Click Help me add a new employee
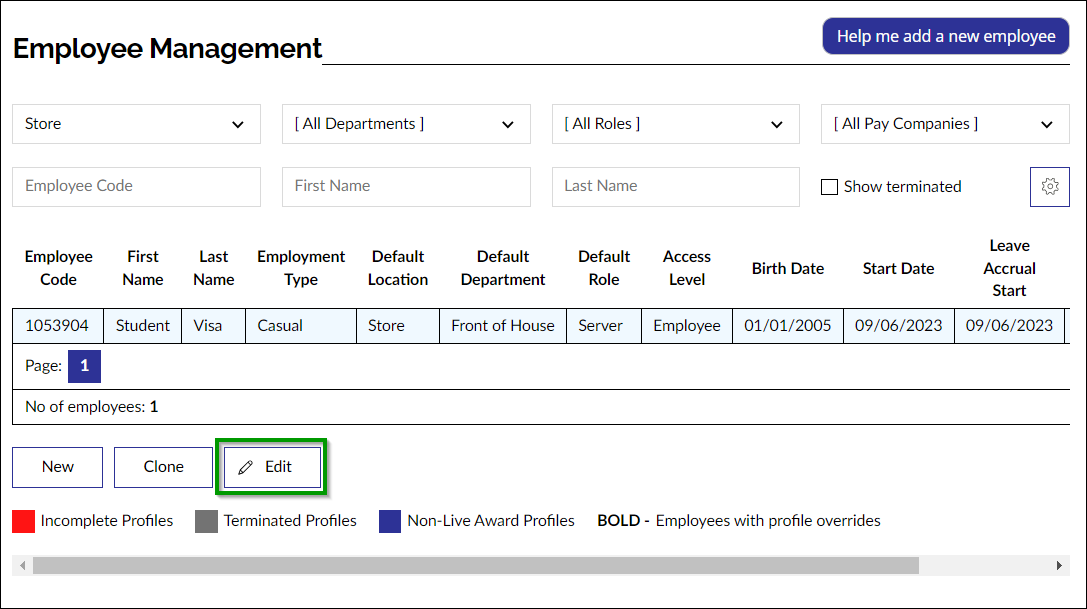Screen dimensions: 1087x609 point(945,35)
